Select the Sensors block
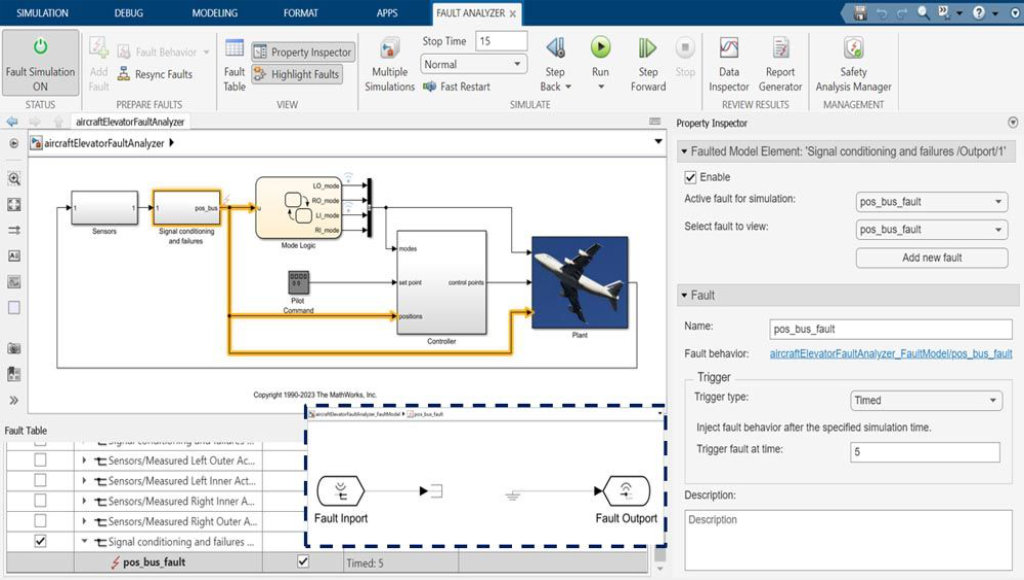 (x=104, y=208)
